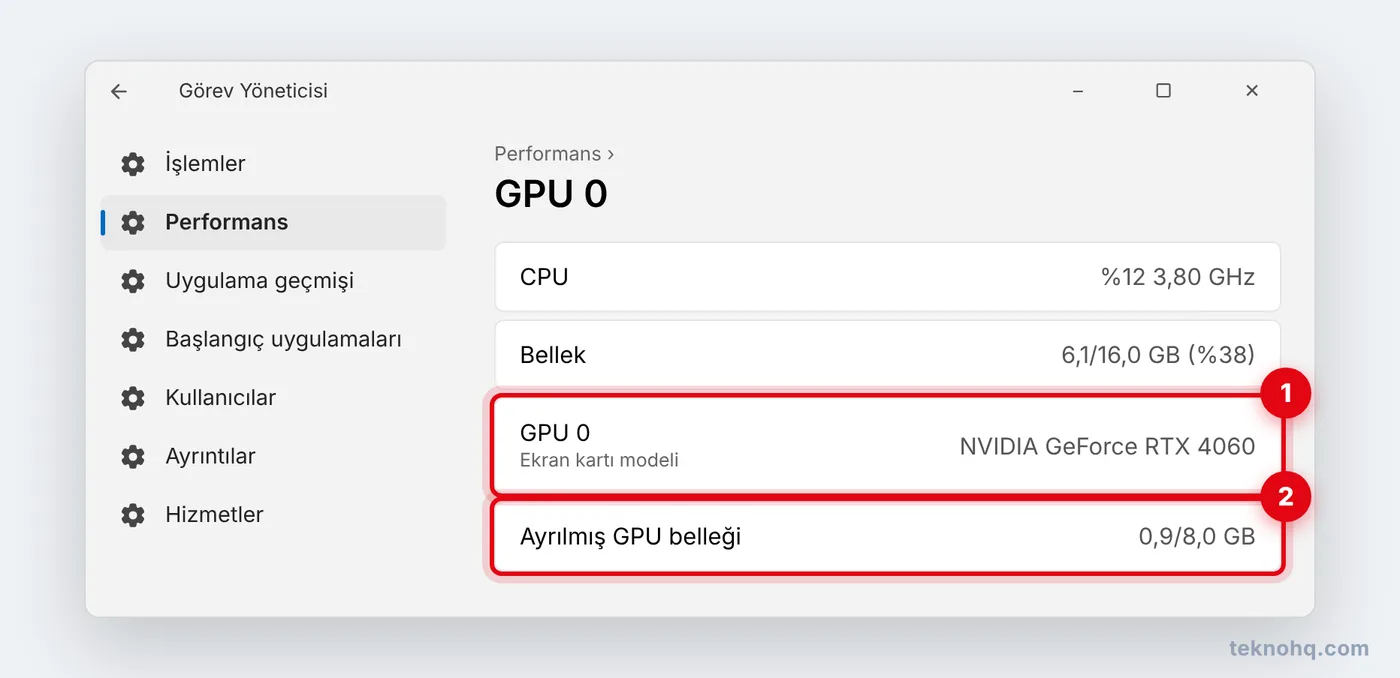
Task: Go to Başlangıç uygulamaları
Action: tap(273, 340)
